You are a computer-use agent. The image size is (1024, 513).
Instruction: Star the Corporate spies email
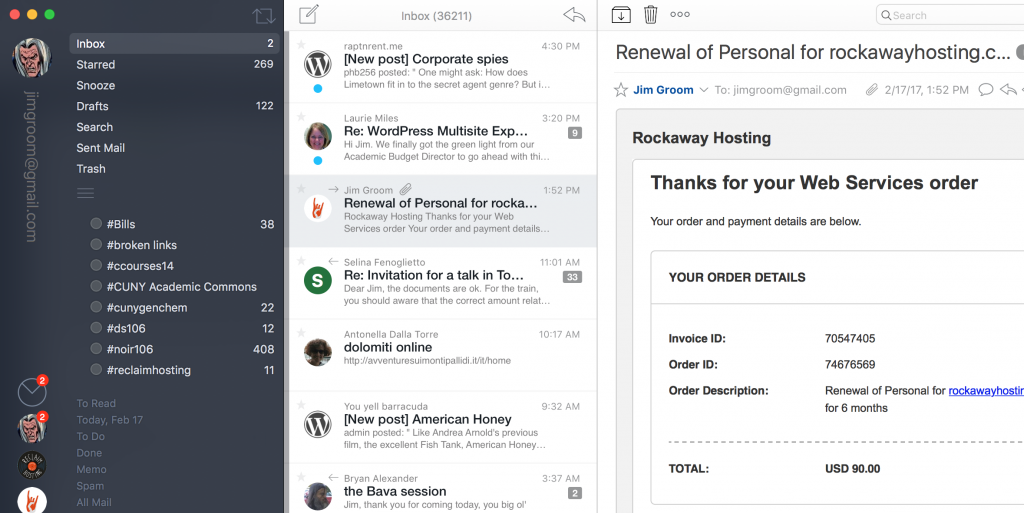coord(301,44)
